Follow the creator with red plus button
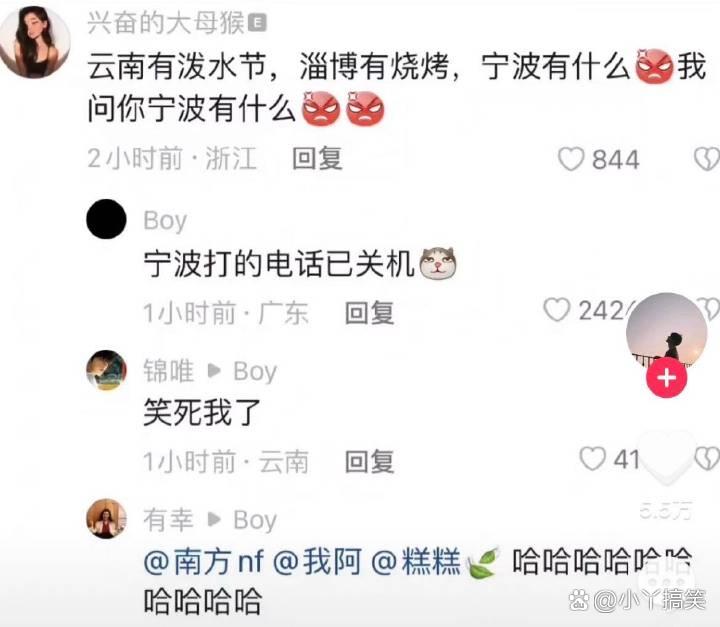The height and width of the screenshot is (627, 720). 667,378
